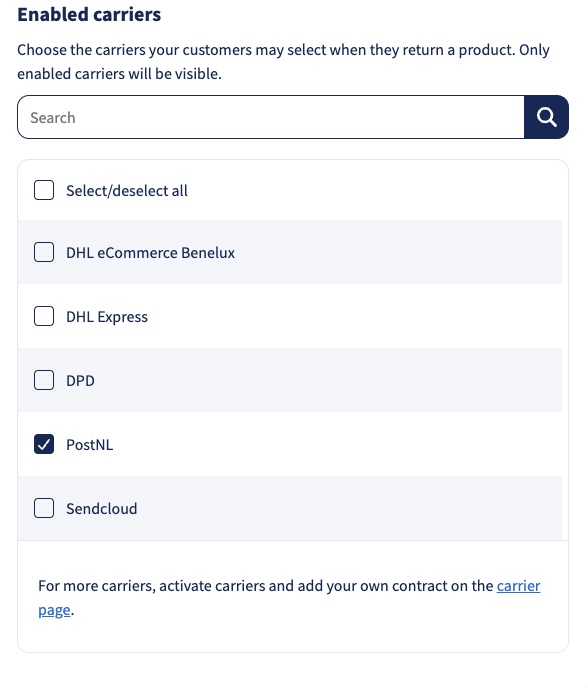
Task: Uncheck the PostNL carrier checkbox
Action: point(44,444)
